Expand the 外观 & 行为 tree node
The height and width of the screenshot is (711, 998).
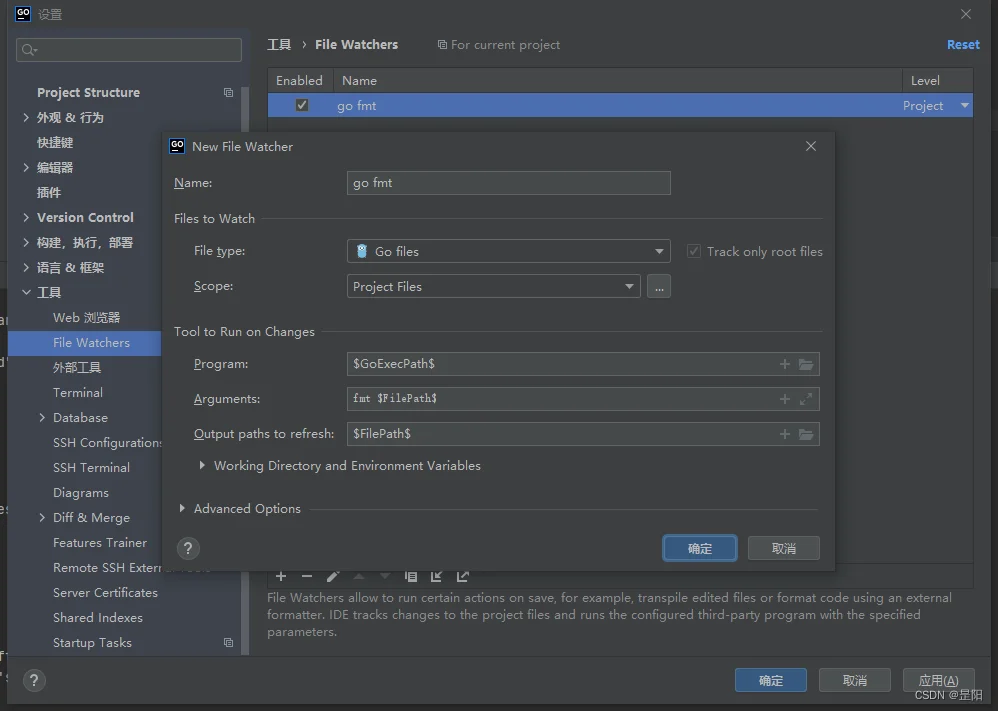26,117
